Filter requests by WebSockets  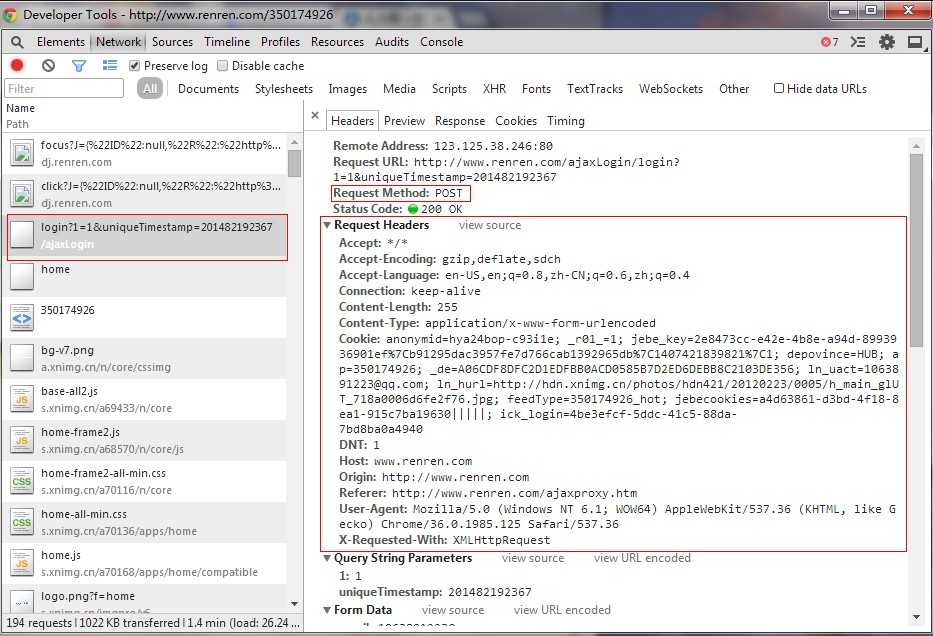(x=671, y=89)
